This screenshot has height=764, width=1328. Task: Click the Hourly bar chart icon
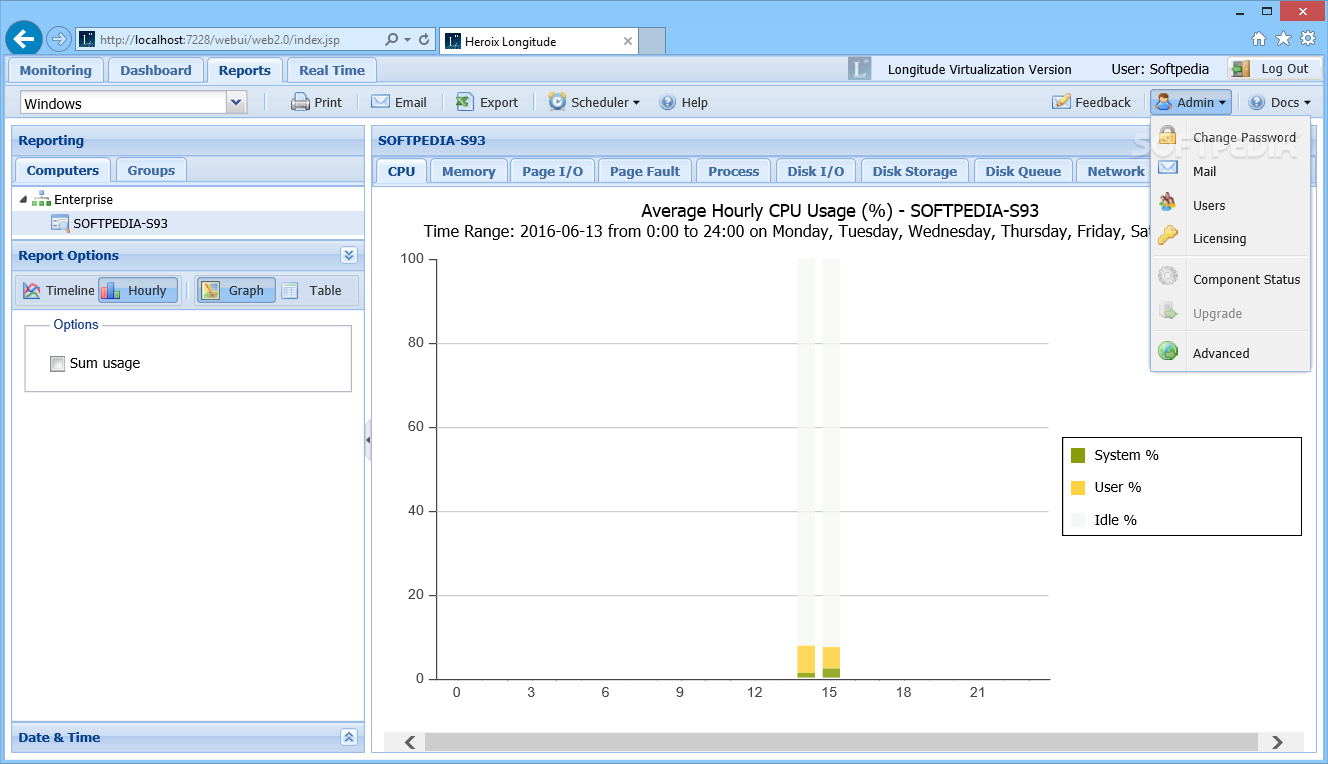click(x=110, y=291)
